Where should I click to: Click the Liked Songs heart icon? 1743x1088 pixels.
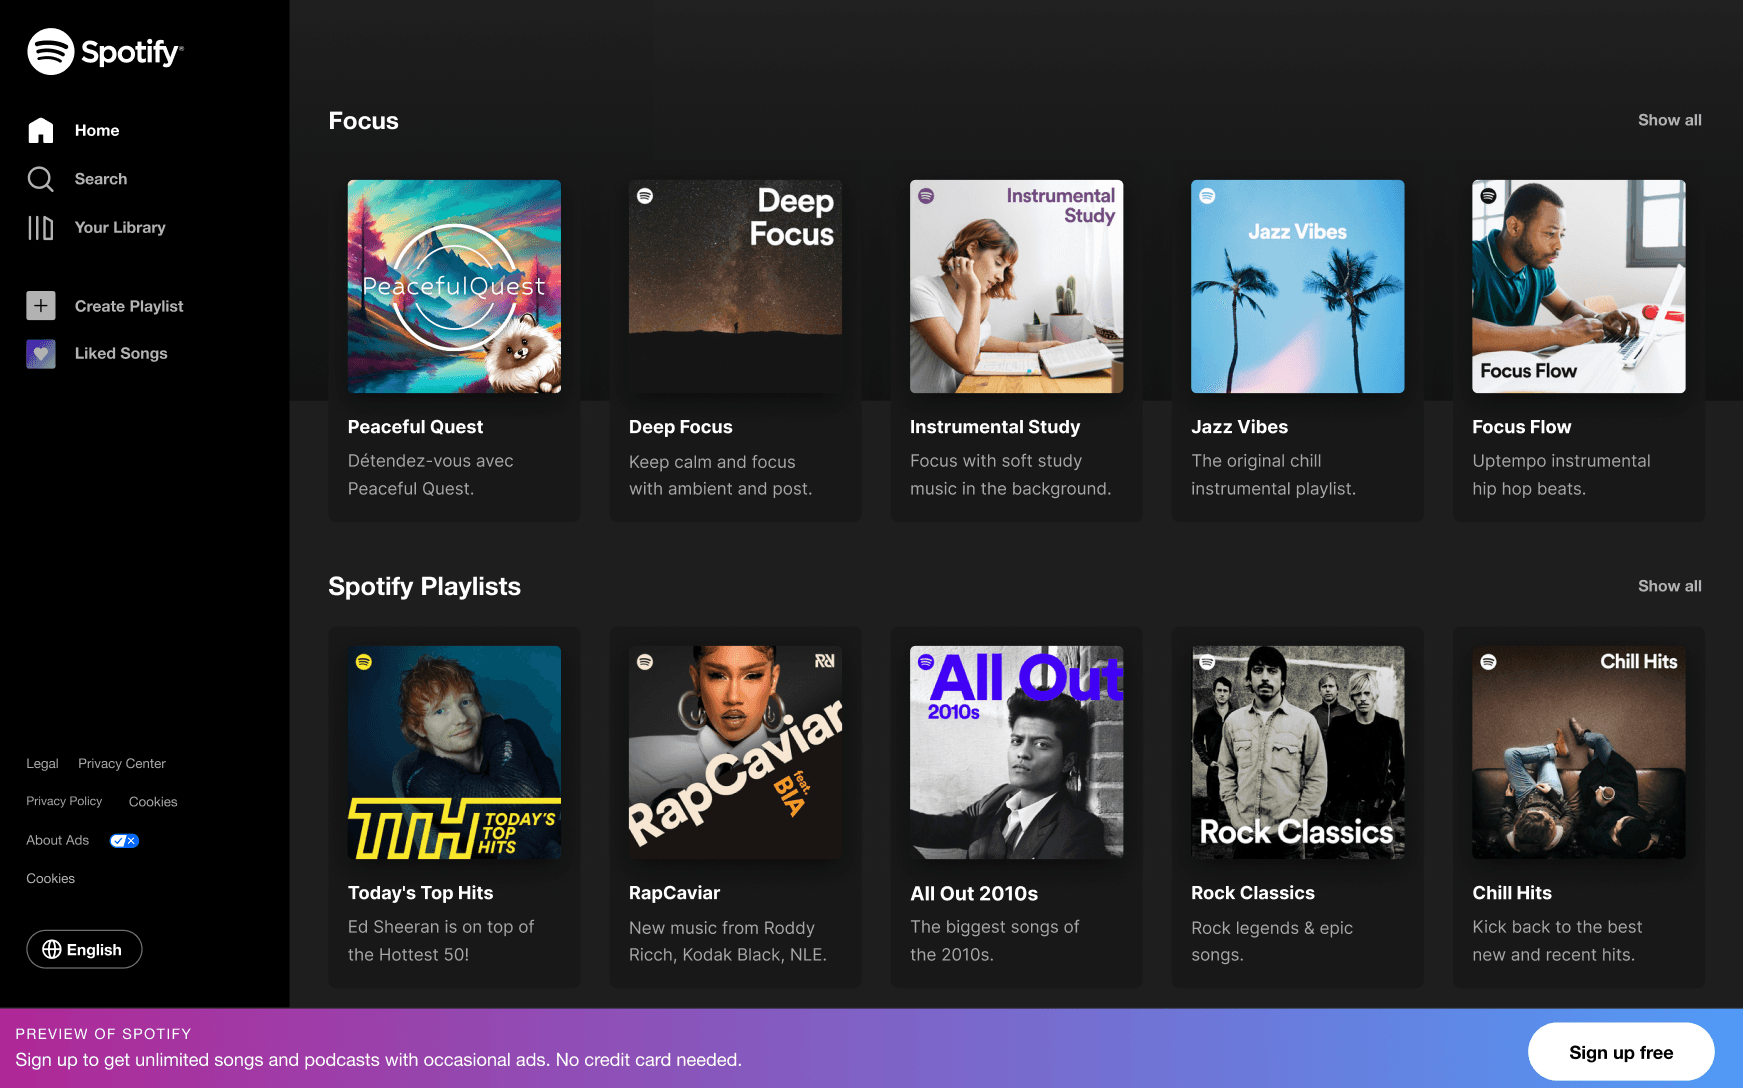[41, 354]
